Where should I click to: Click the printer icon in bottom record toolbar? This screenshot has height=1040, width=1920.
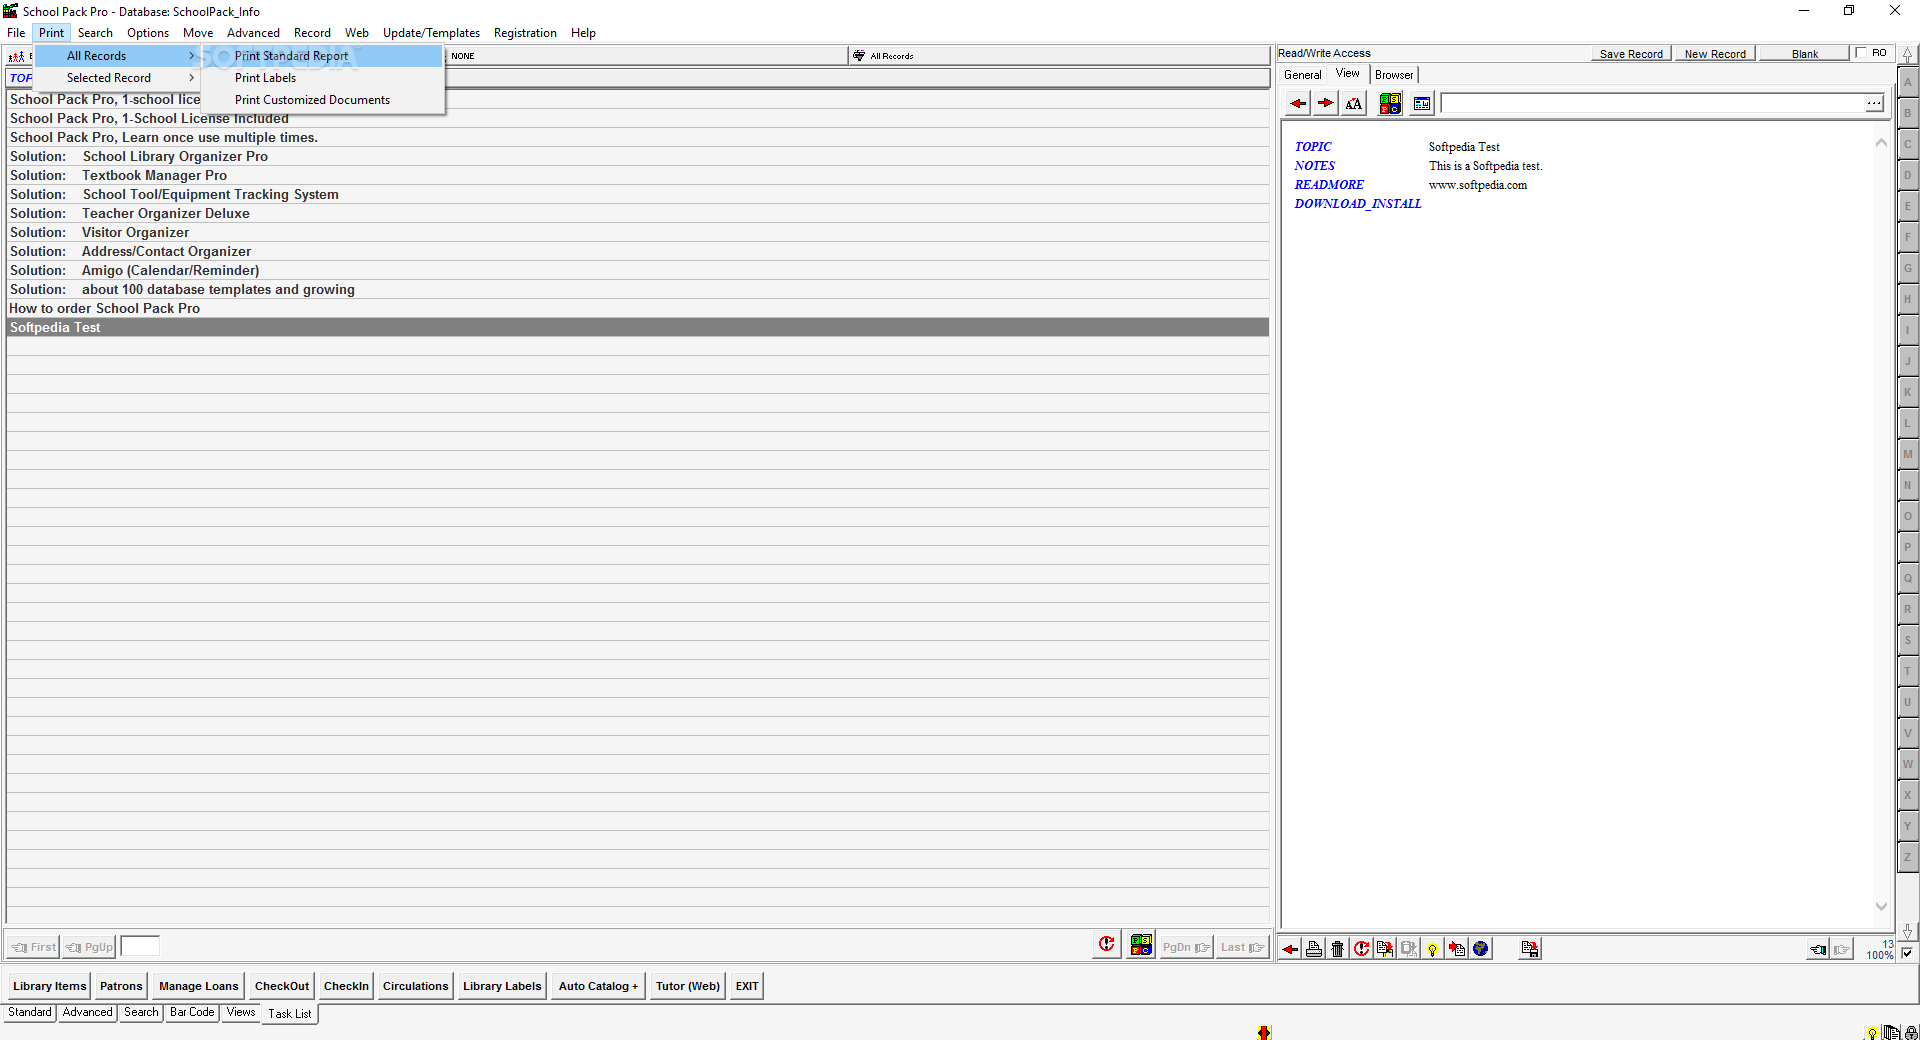[x=1314, y=949]
